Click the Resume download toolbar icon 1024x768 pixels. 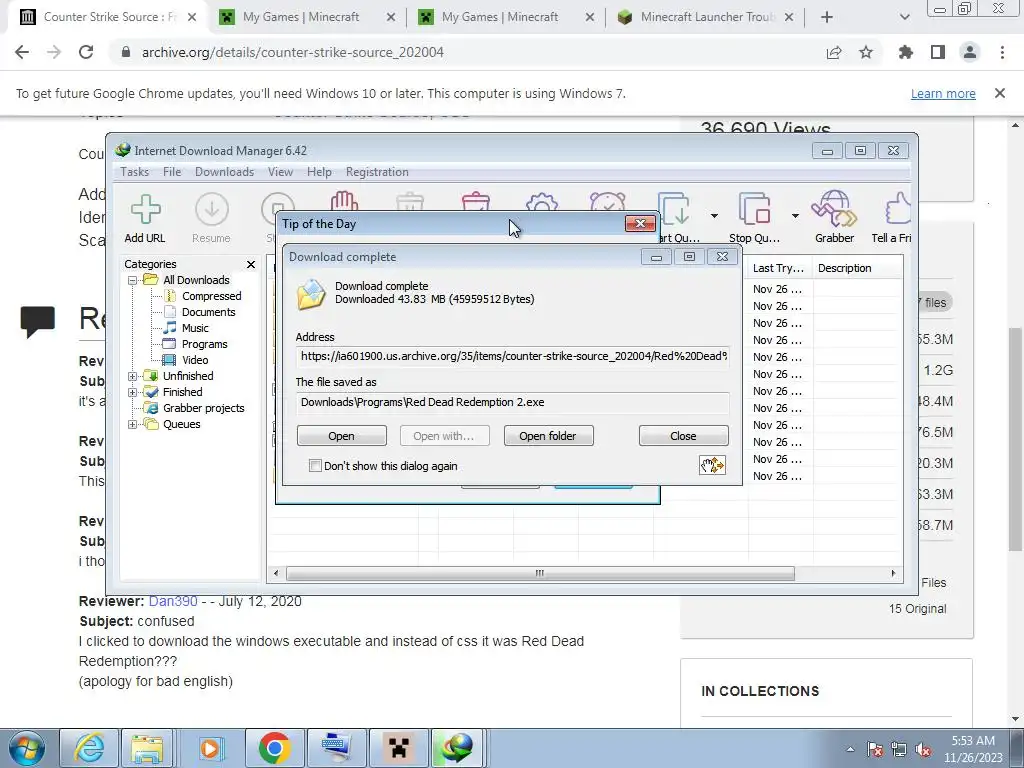[211, 219]
